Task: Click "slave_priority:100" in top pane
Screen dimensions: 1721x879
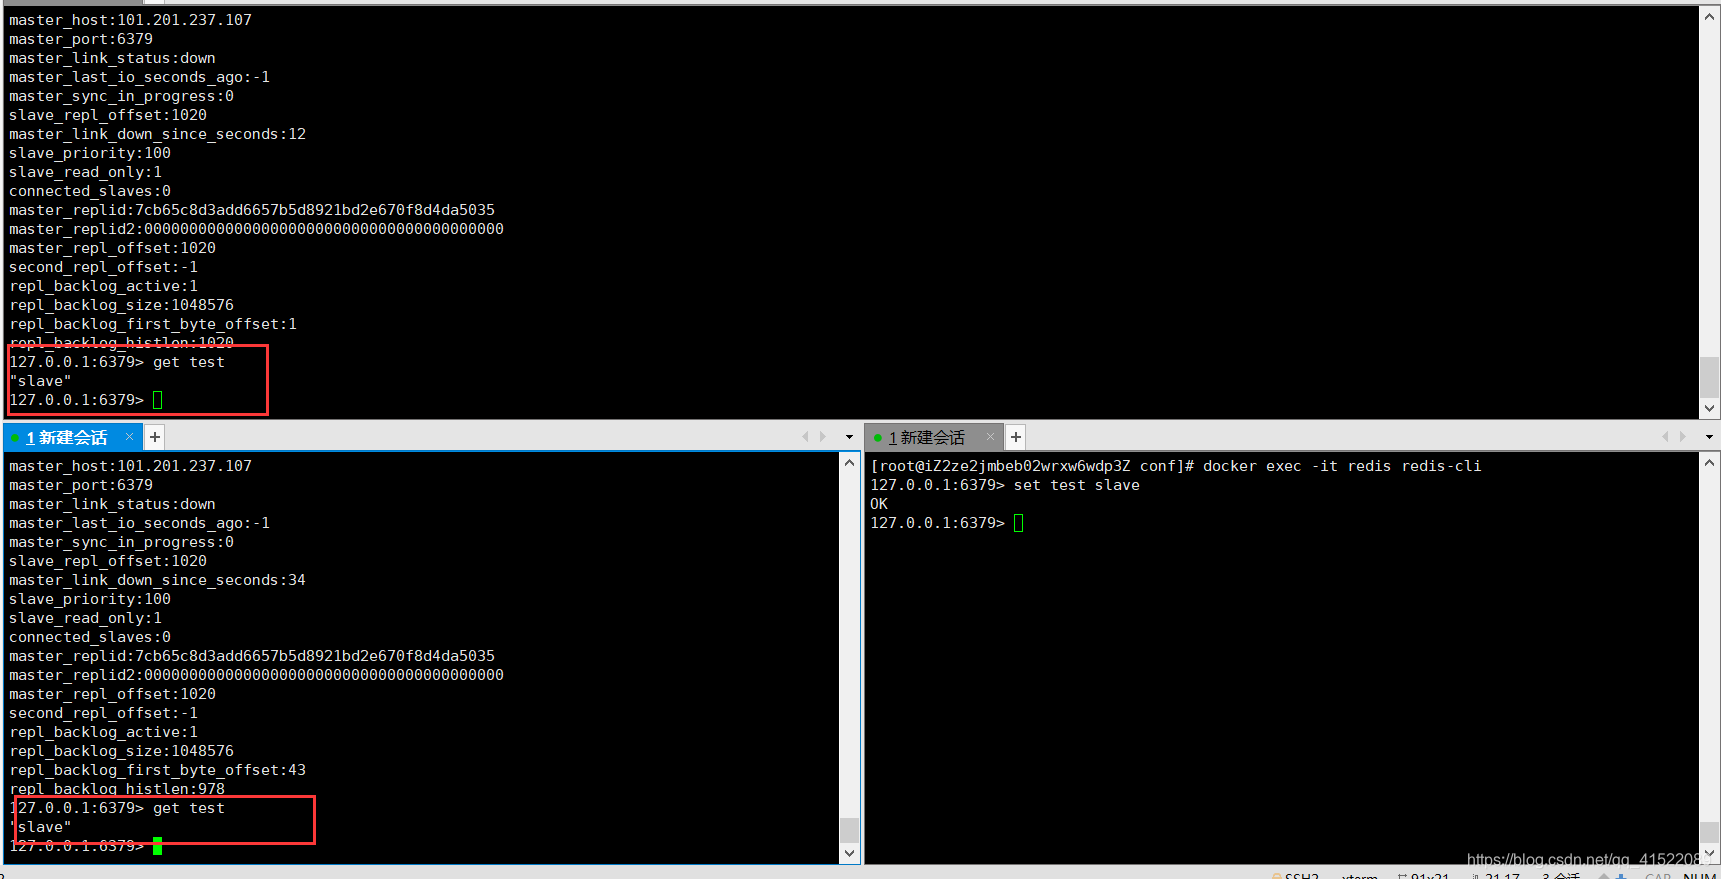Action: [x=90, y=153]
